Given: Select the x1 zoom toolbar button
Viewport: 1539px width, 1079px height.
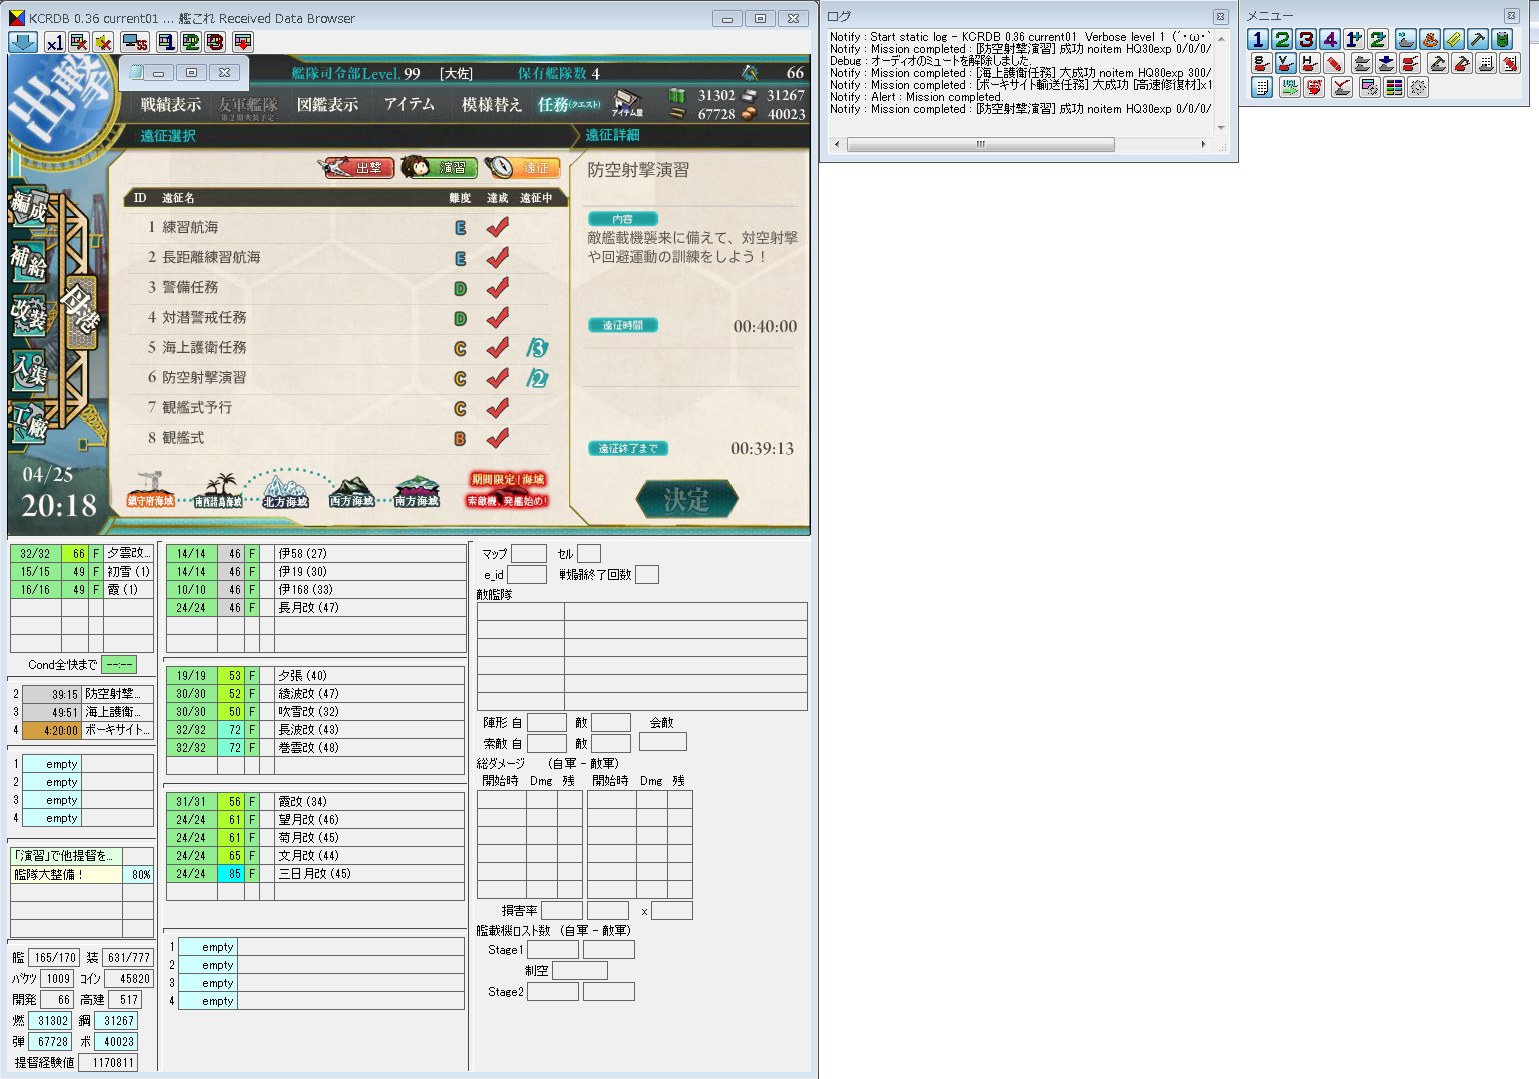Looking at the screenshot, I should click(x=54, y=42).
